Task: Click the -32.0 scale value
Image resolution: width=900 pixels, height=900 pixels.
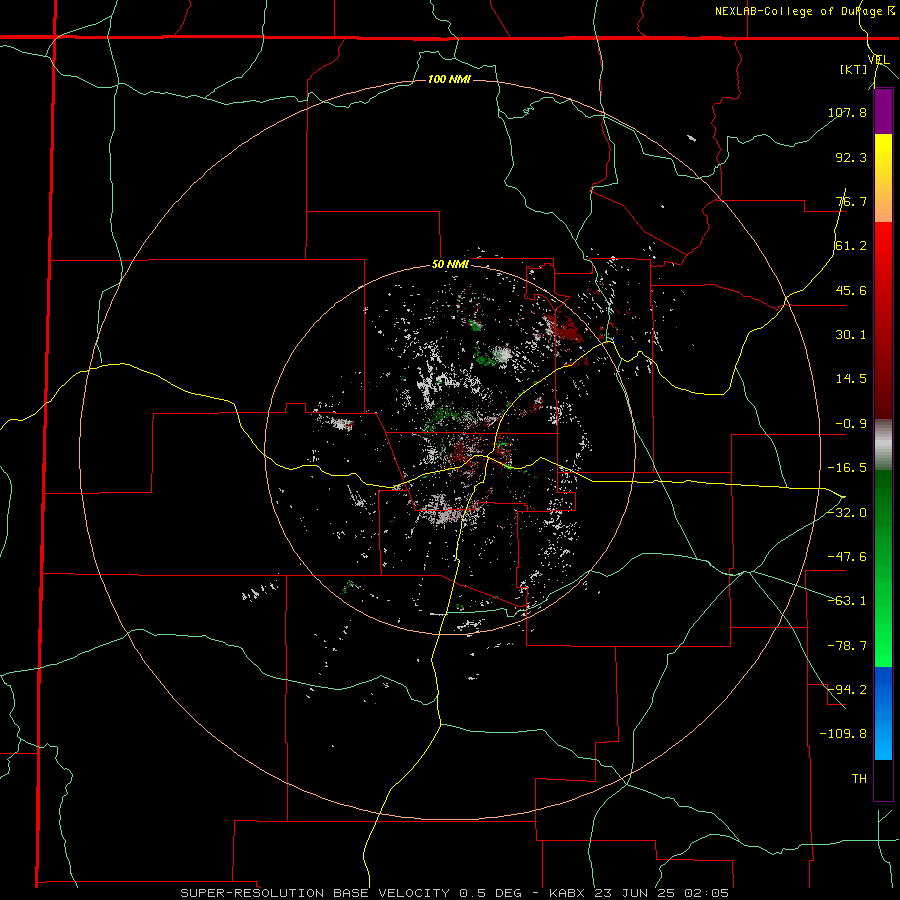Action: (x=847, y=513)
